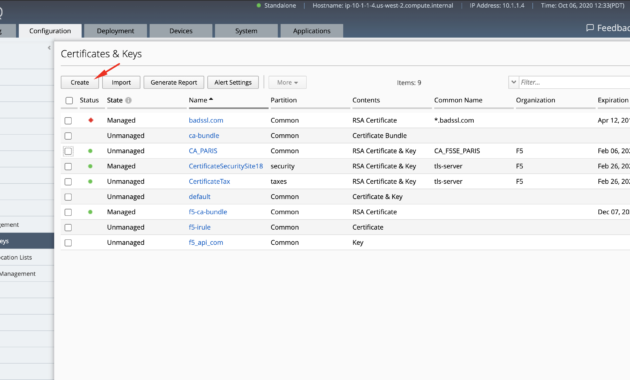The width and height of the screenshot is (630, 380).
Task: Sort by the Expiration column header
Action: point(613,100)
